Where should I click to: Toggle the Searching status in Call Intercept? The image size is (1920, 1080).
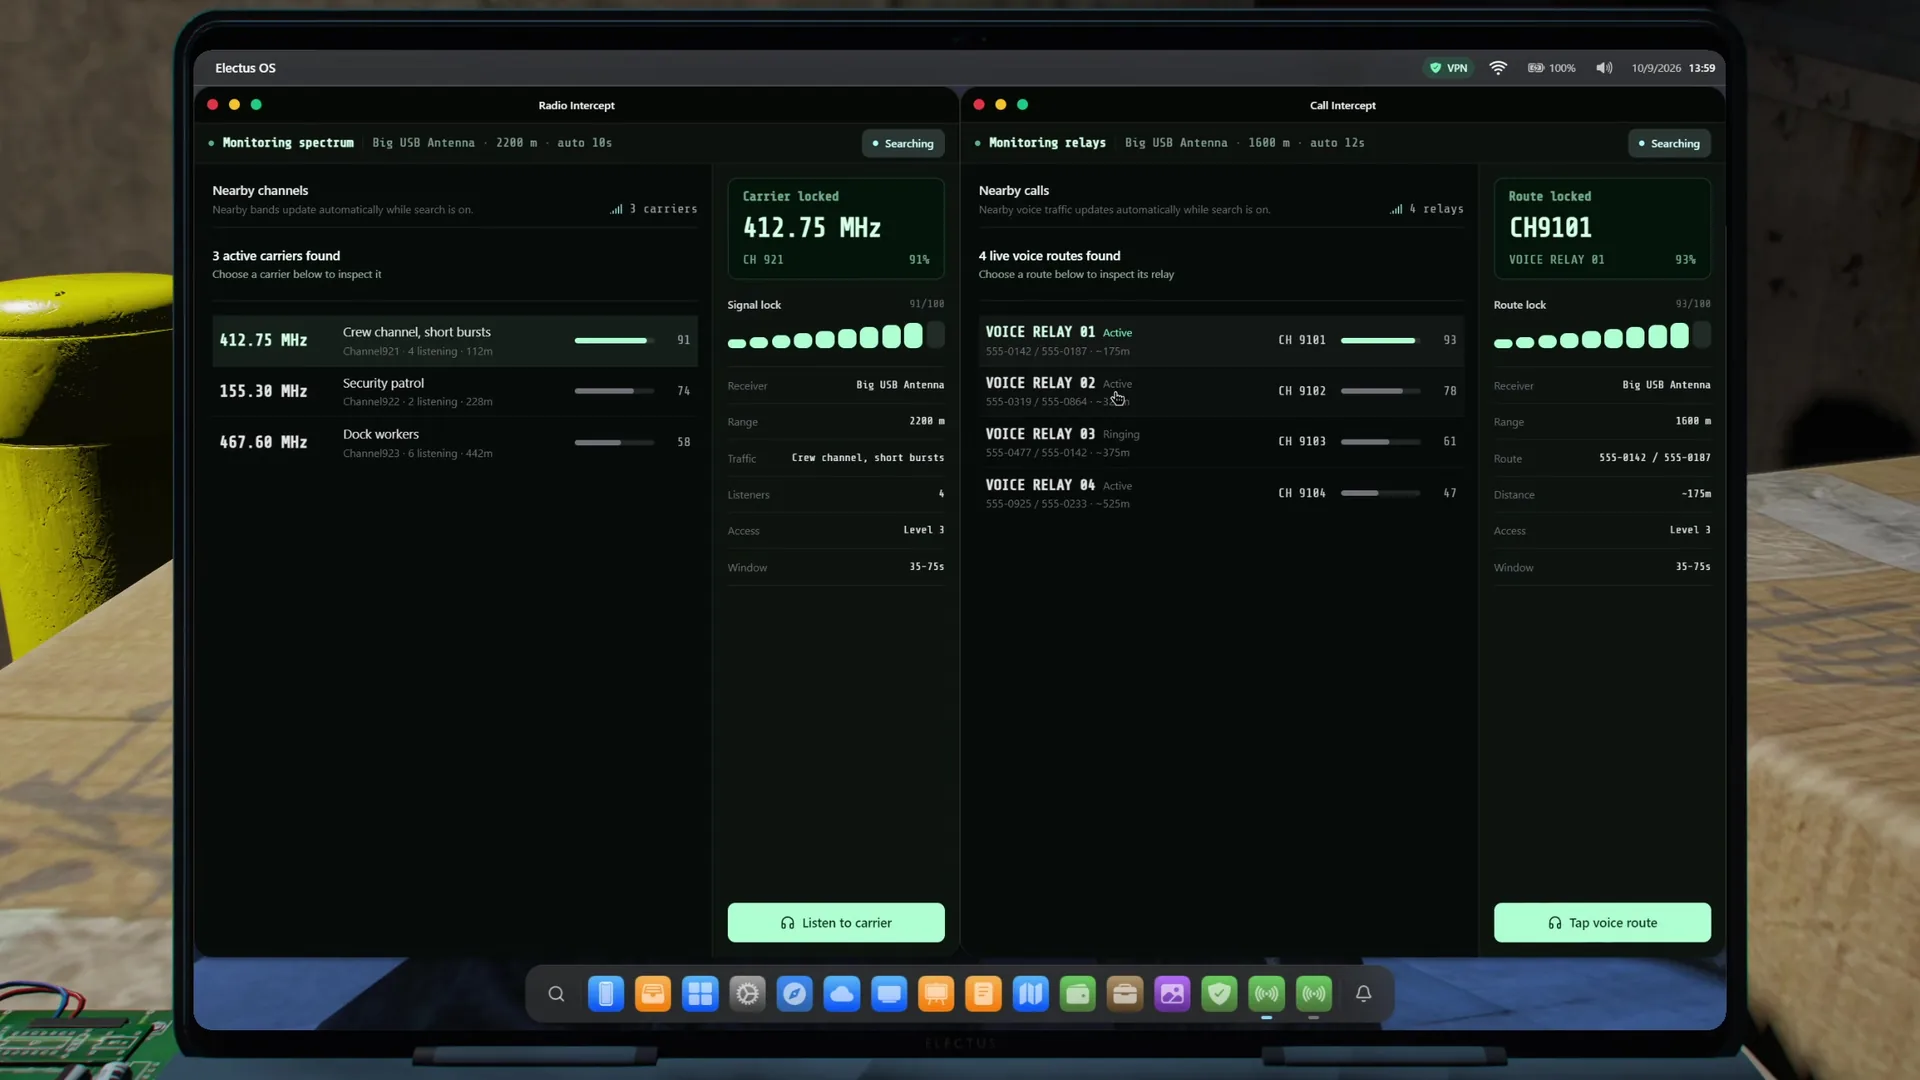(1669, 143)
